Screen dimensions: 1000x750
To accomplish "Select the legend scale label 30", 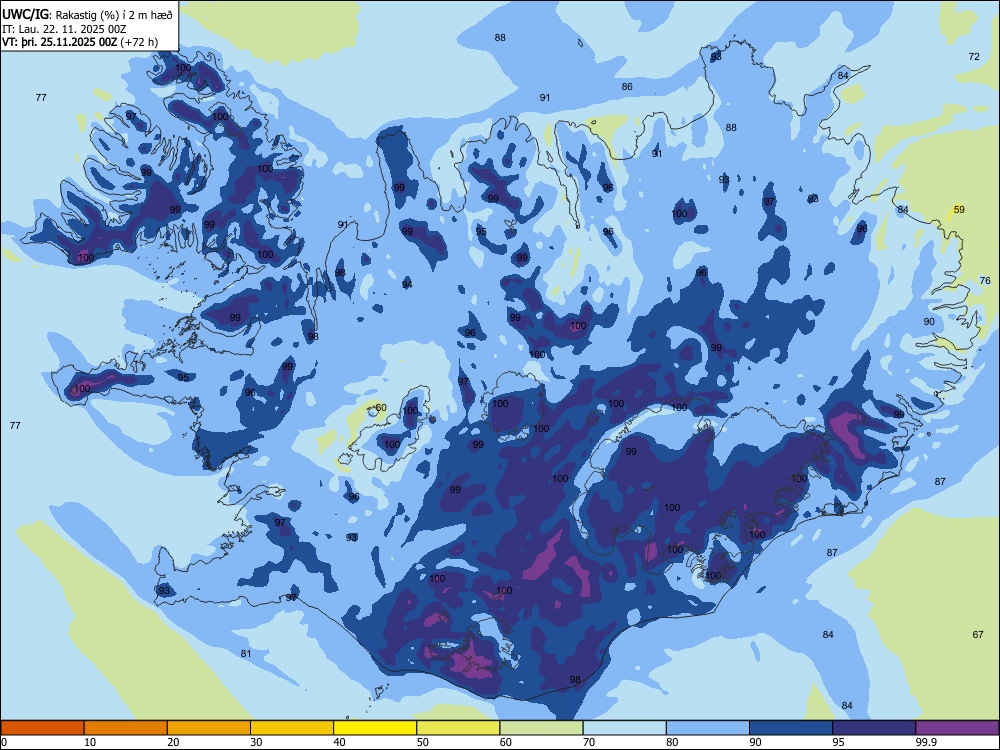I will pos(256,742).
